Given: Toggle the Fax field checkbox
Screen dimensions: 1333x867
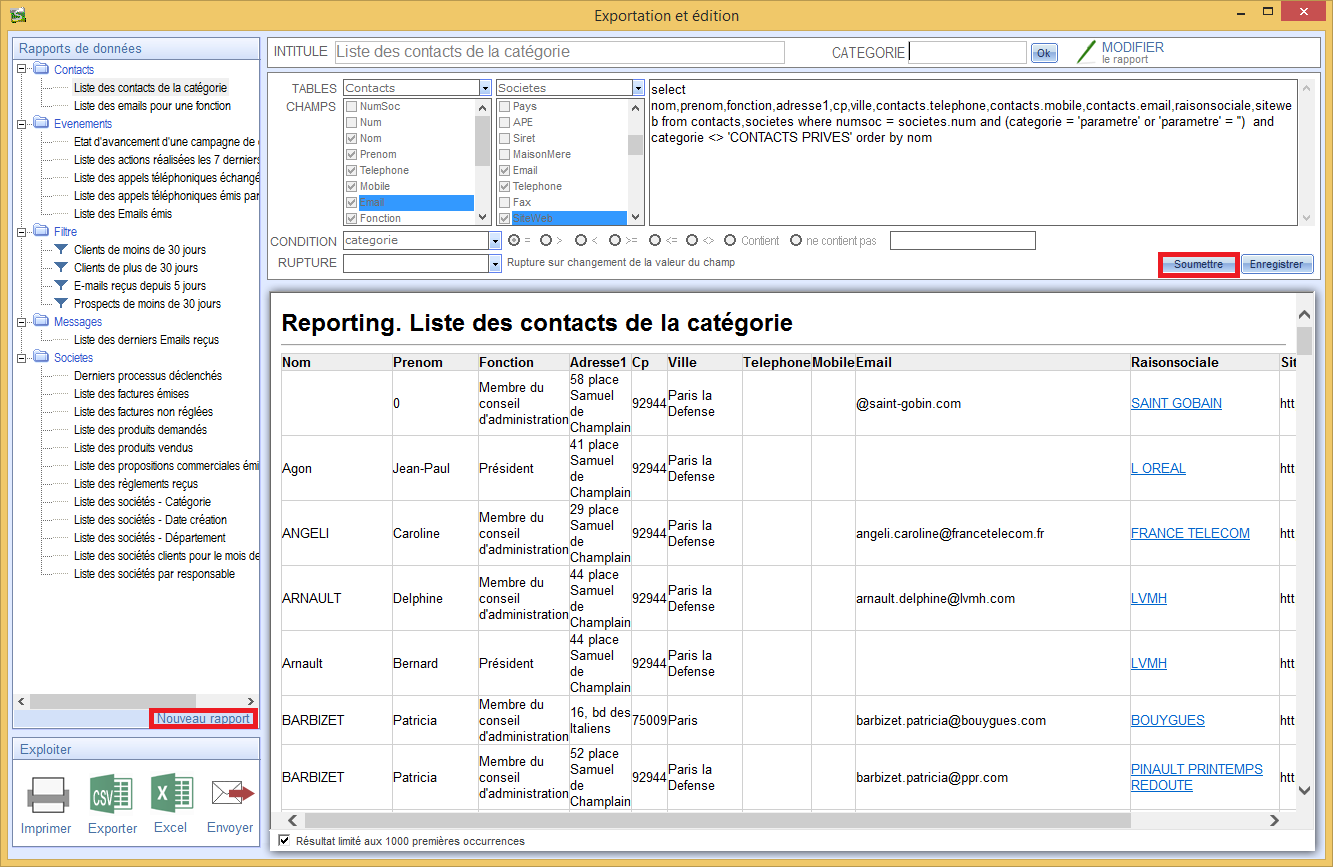Looking at the screenshot, I should tap(504, 202).
